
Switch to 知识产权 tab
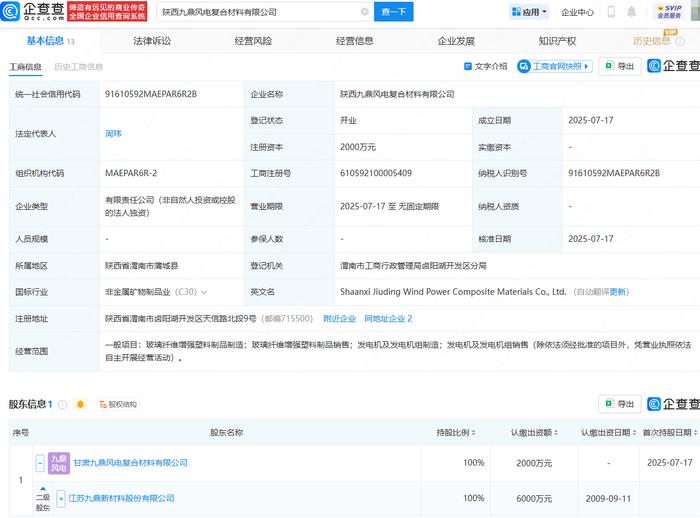coord(557,41)
